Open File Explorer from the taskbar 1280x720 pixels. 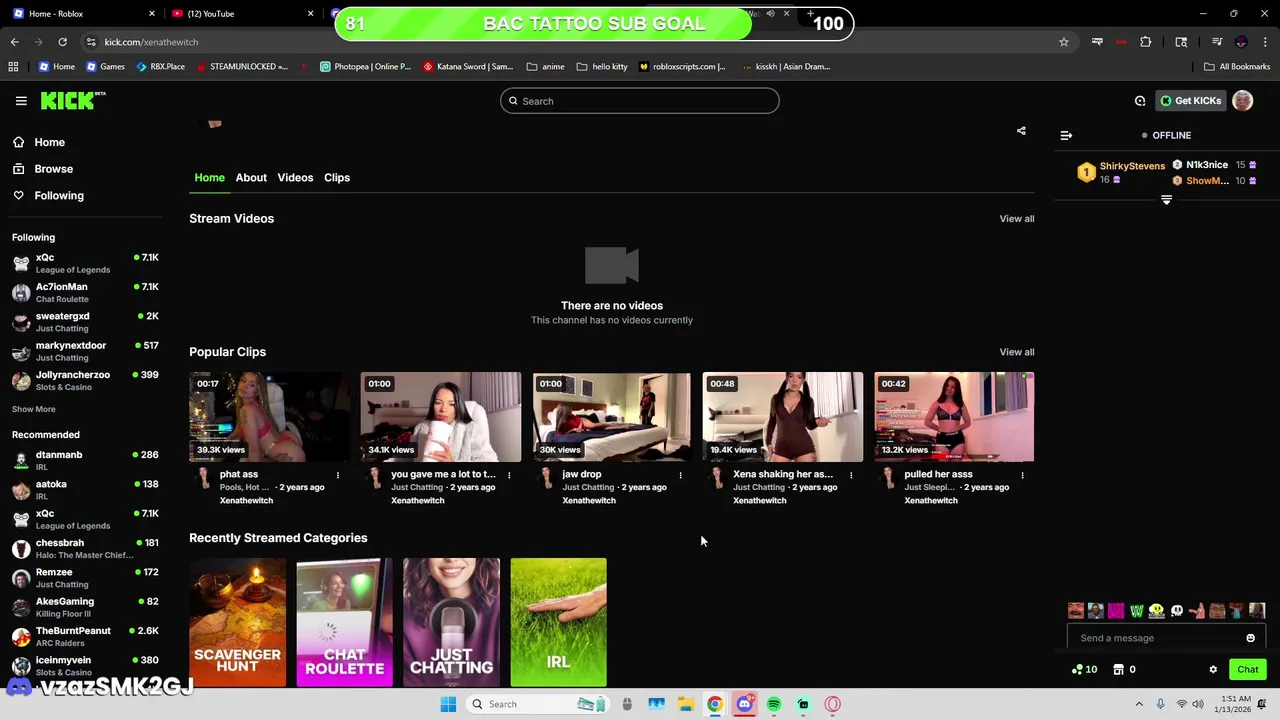[x=685, y=704]
